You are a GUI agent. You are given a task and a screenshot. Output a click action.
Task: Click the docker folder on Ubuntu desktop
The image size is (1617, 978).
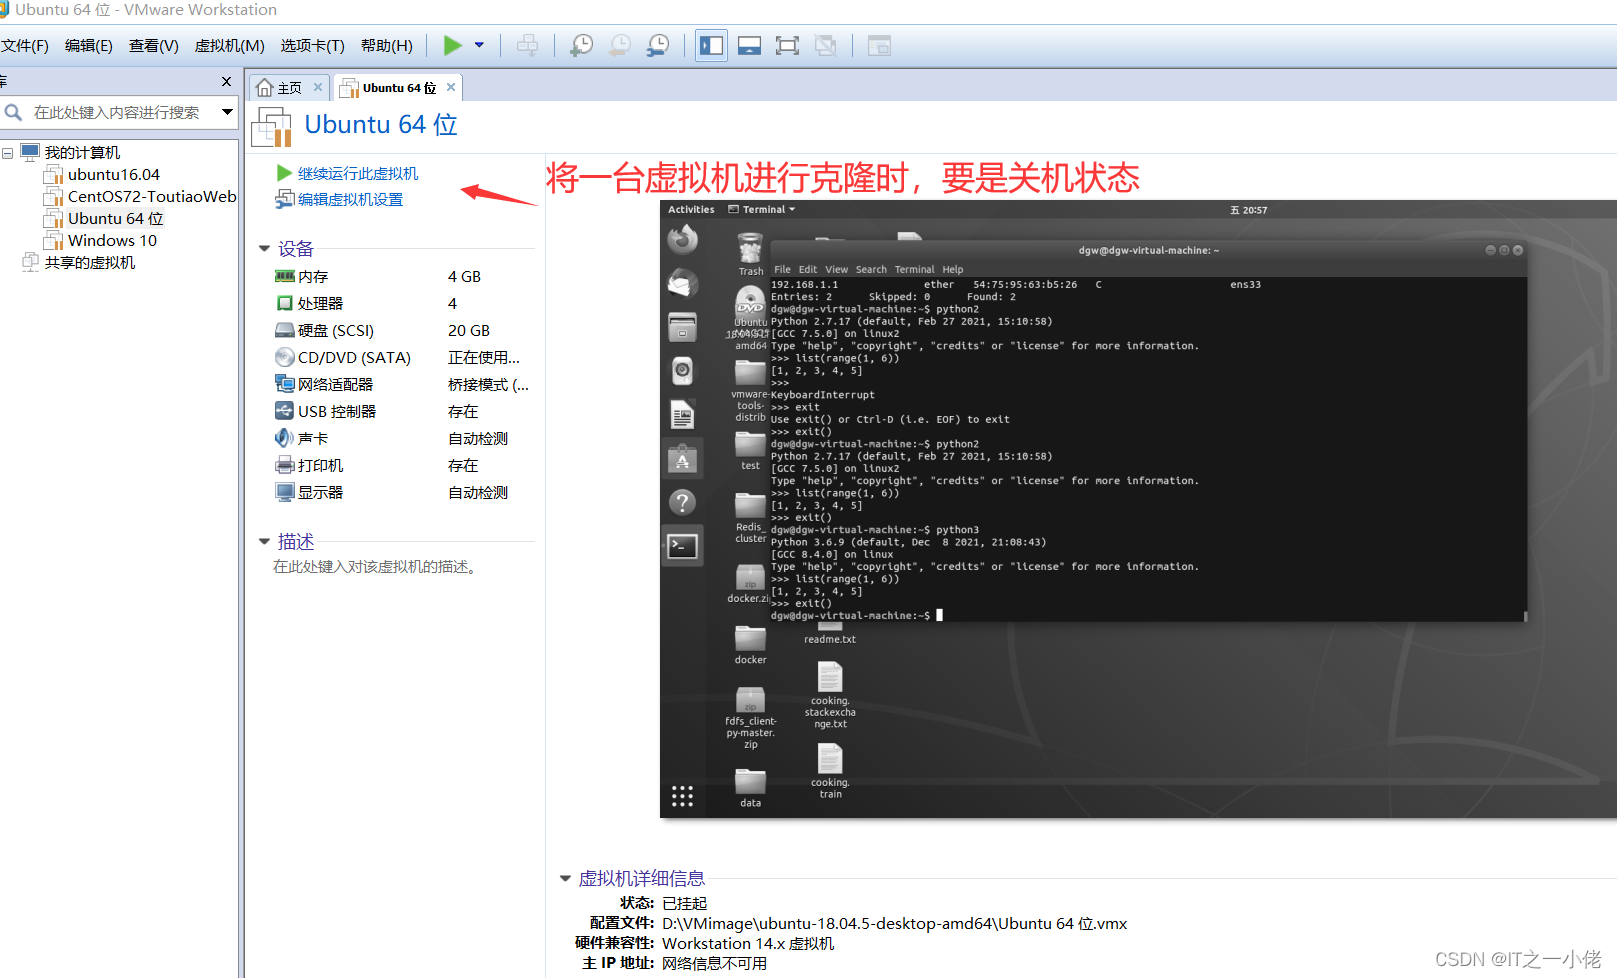[751, 645]
